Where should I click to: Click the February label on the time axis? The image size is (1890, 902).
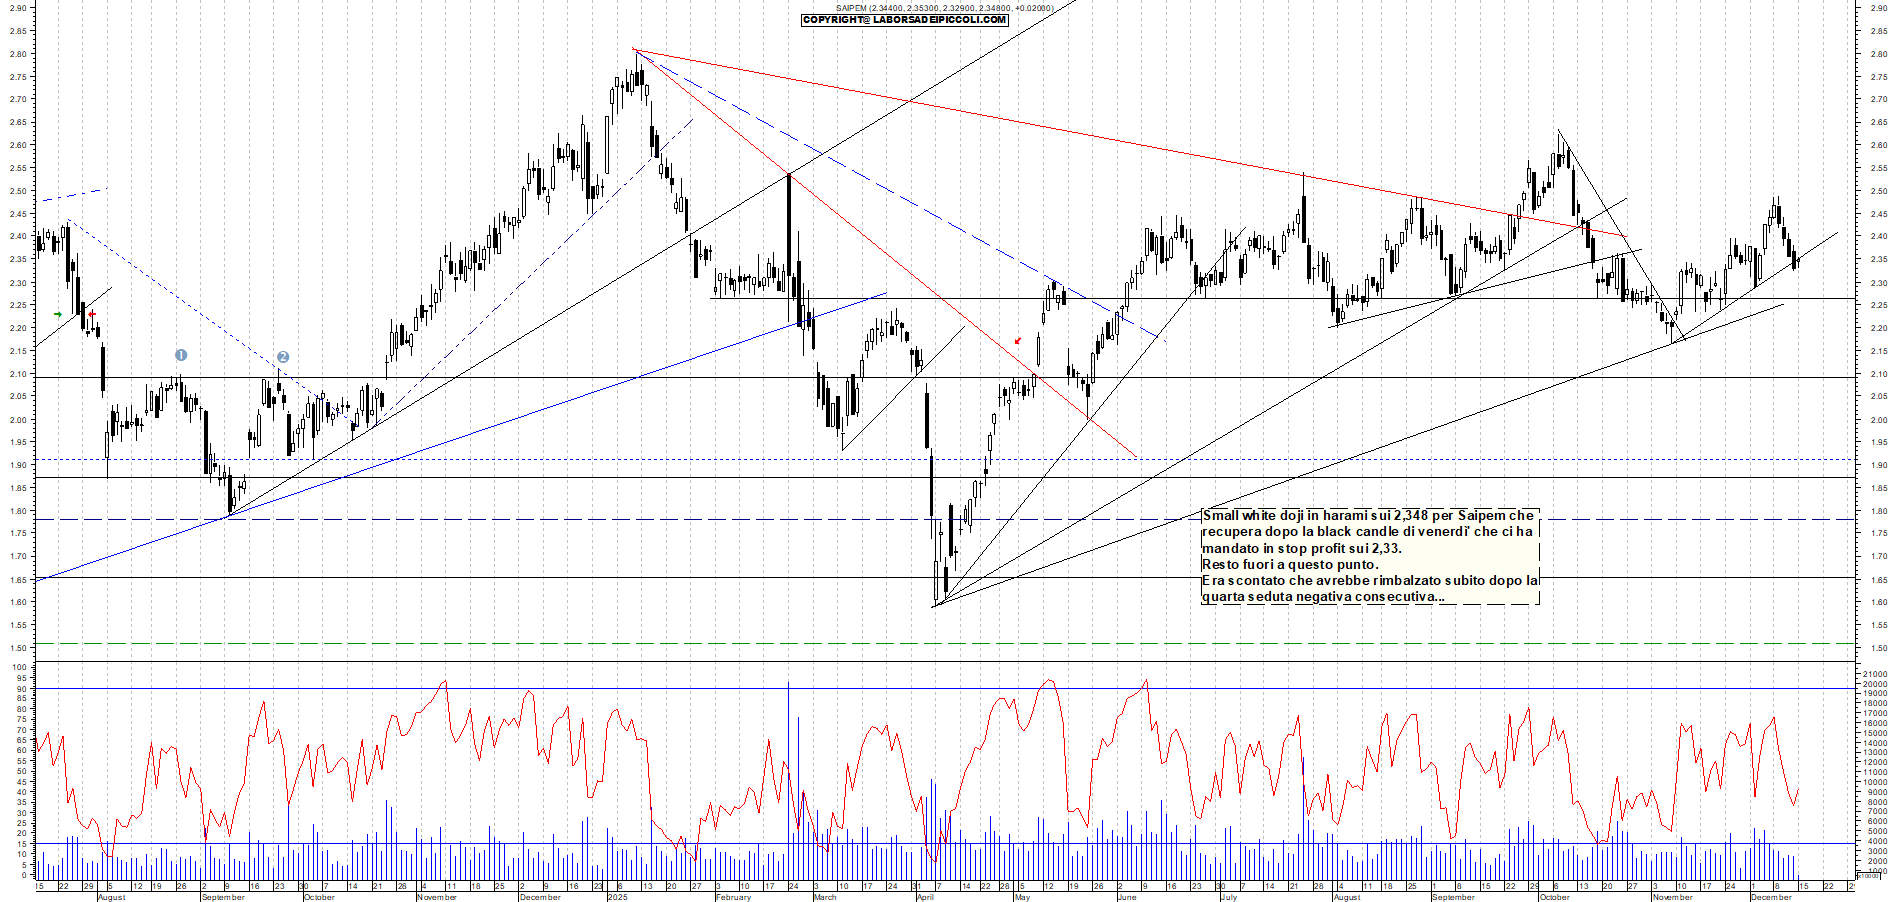pos(733,897)
